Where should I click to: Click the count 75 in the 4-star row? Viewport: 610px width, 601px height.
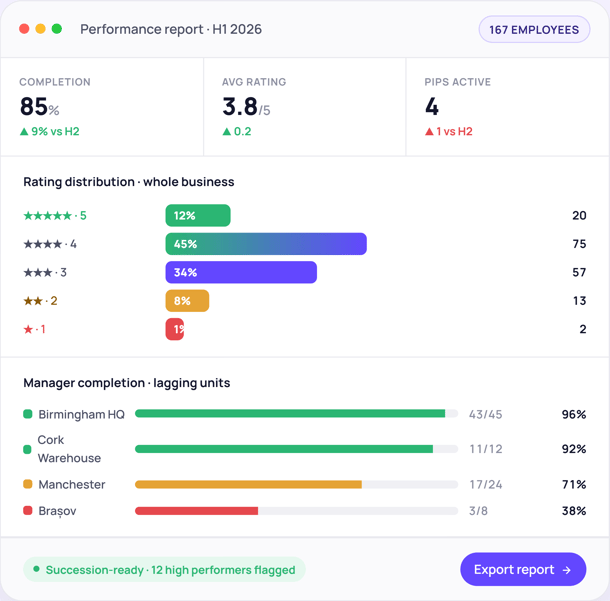[579, 244]
